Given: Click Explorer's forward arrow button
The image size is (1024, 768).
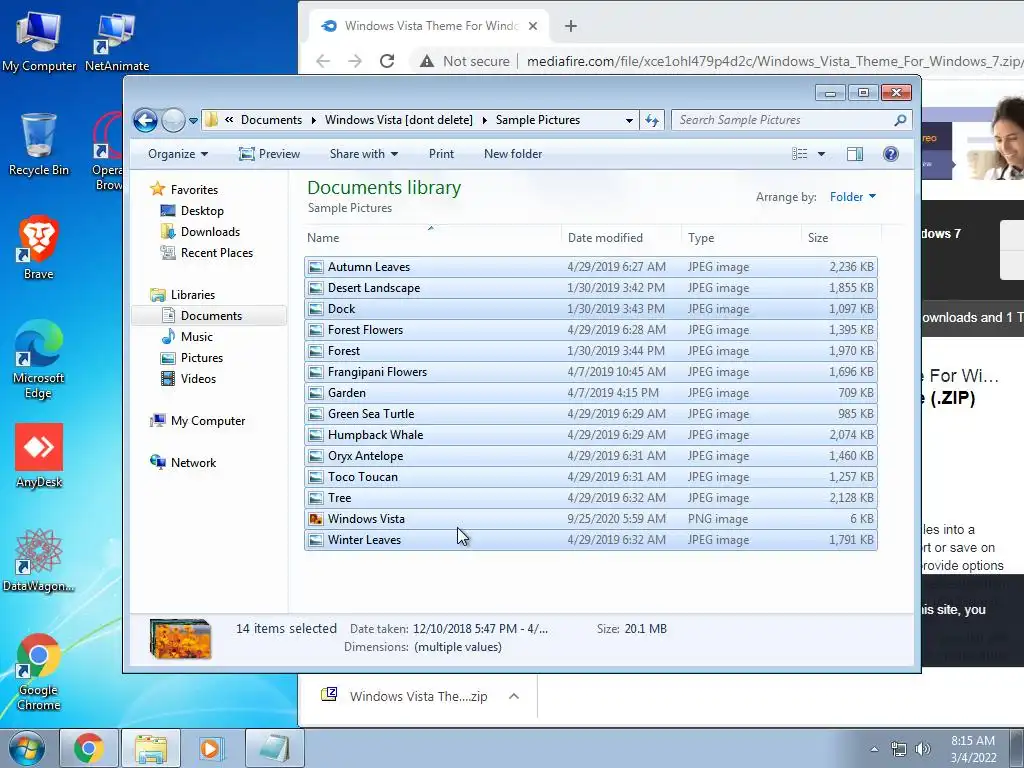Looking at the screenshot, I should click(x=173, y=120).
